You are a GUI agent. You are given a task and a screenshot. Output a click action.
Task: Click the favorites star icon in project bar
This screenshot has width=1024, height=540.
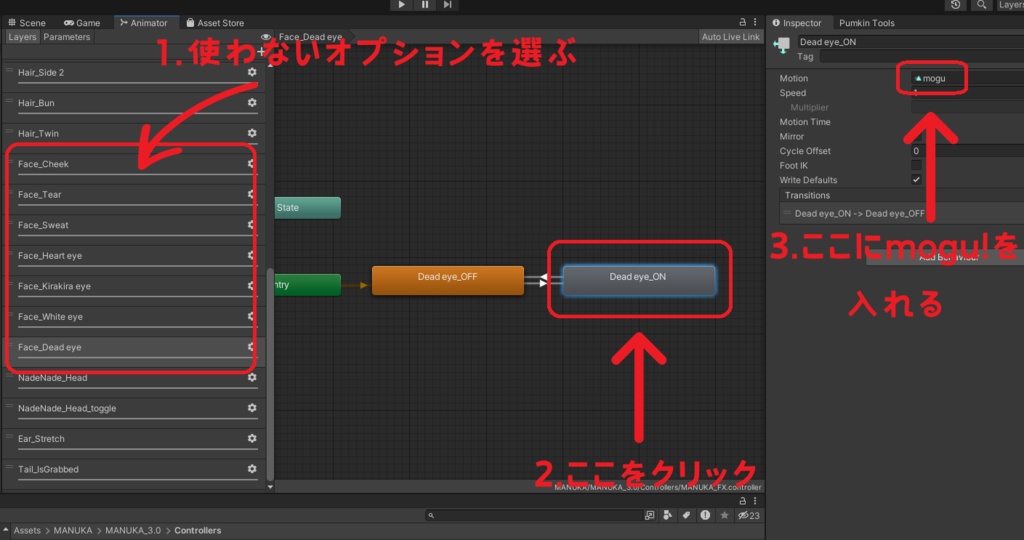724,515
